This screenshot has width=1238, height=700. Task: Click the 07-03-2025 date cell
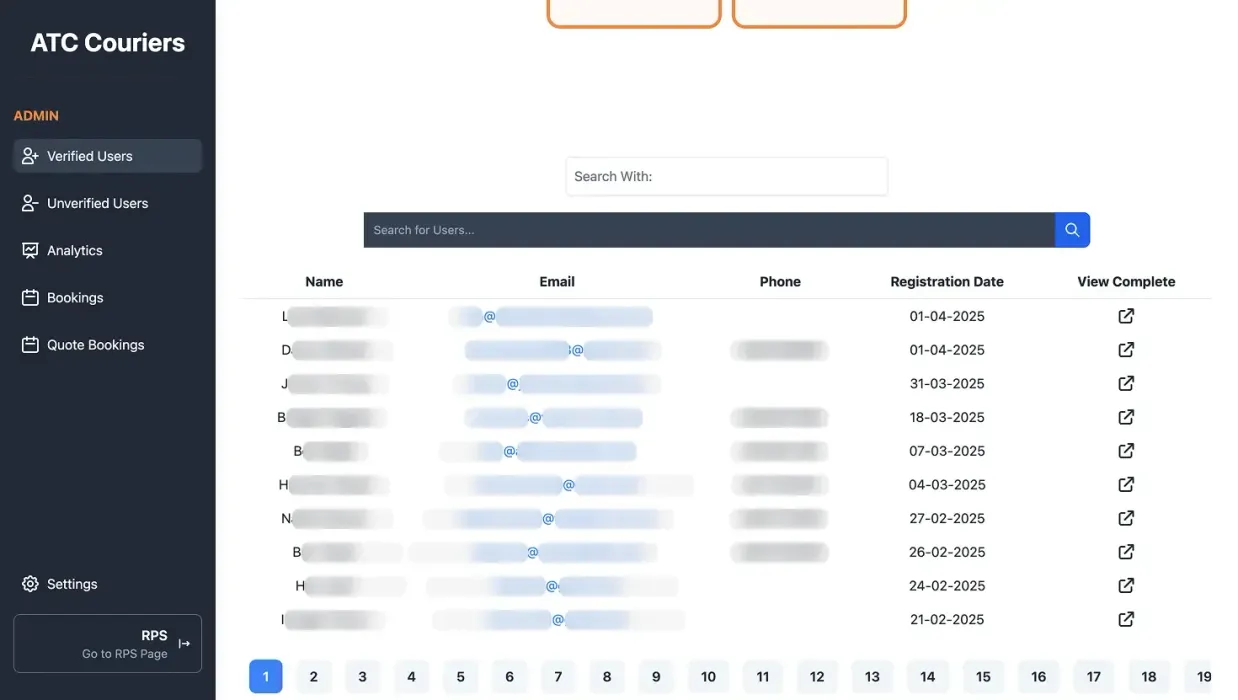click(947, 451)
